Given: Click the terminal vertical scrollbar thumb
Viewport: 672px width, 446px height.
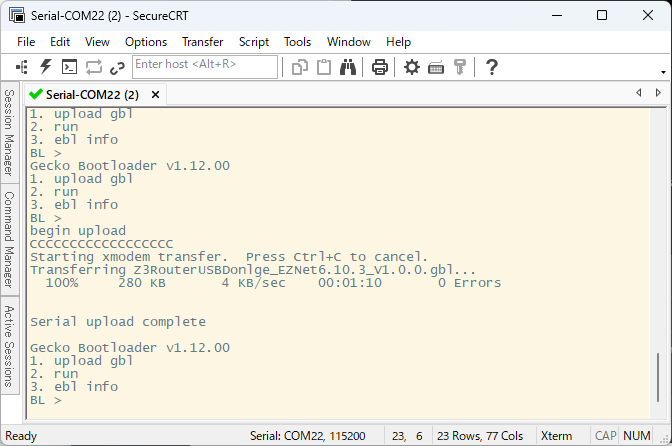Looking at the screenshot, I should pyautogui.click(x=658, y=377).
